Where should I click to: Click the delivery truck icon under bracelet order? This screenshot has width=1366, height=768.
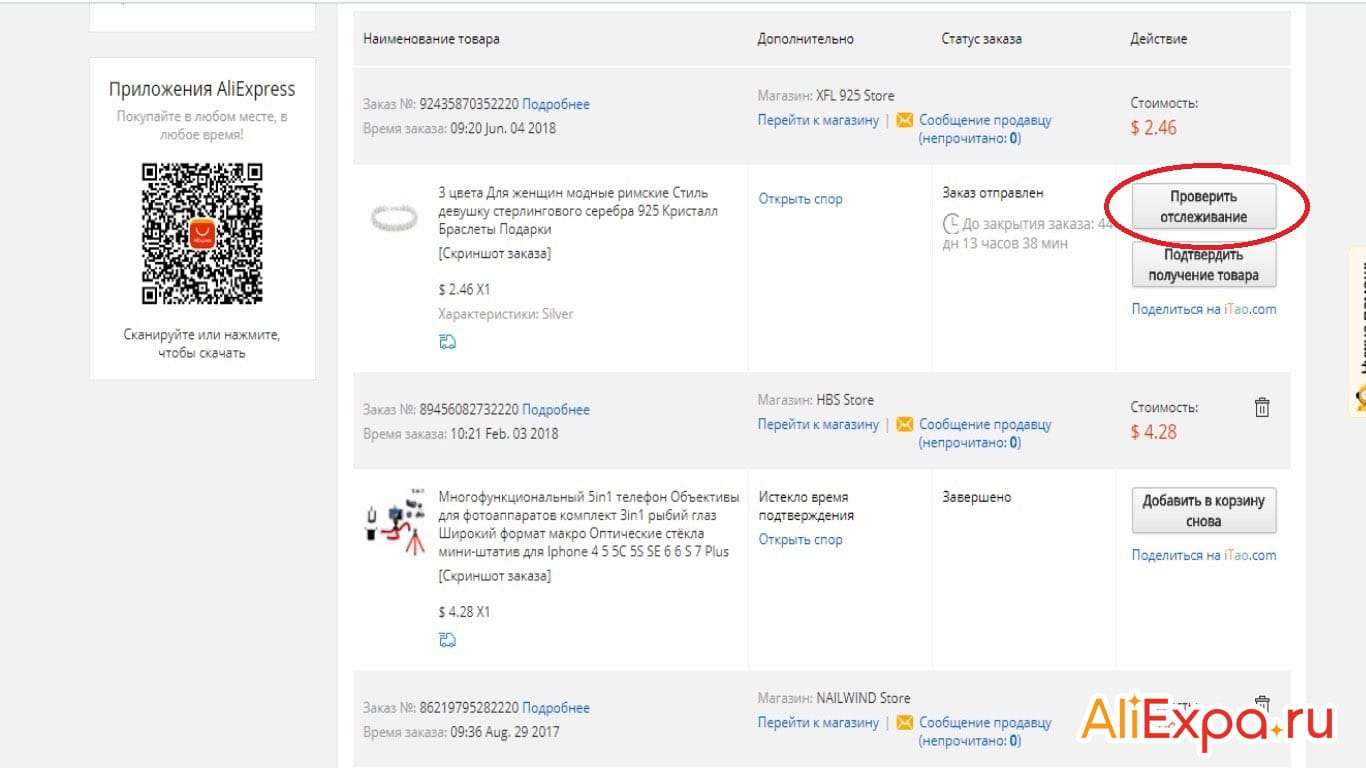(x=447, y=342)
